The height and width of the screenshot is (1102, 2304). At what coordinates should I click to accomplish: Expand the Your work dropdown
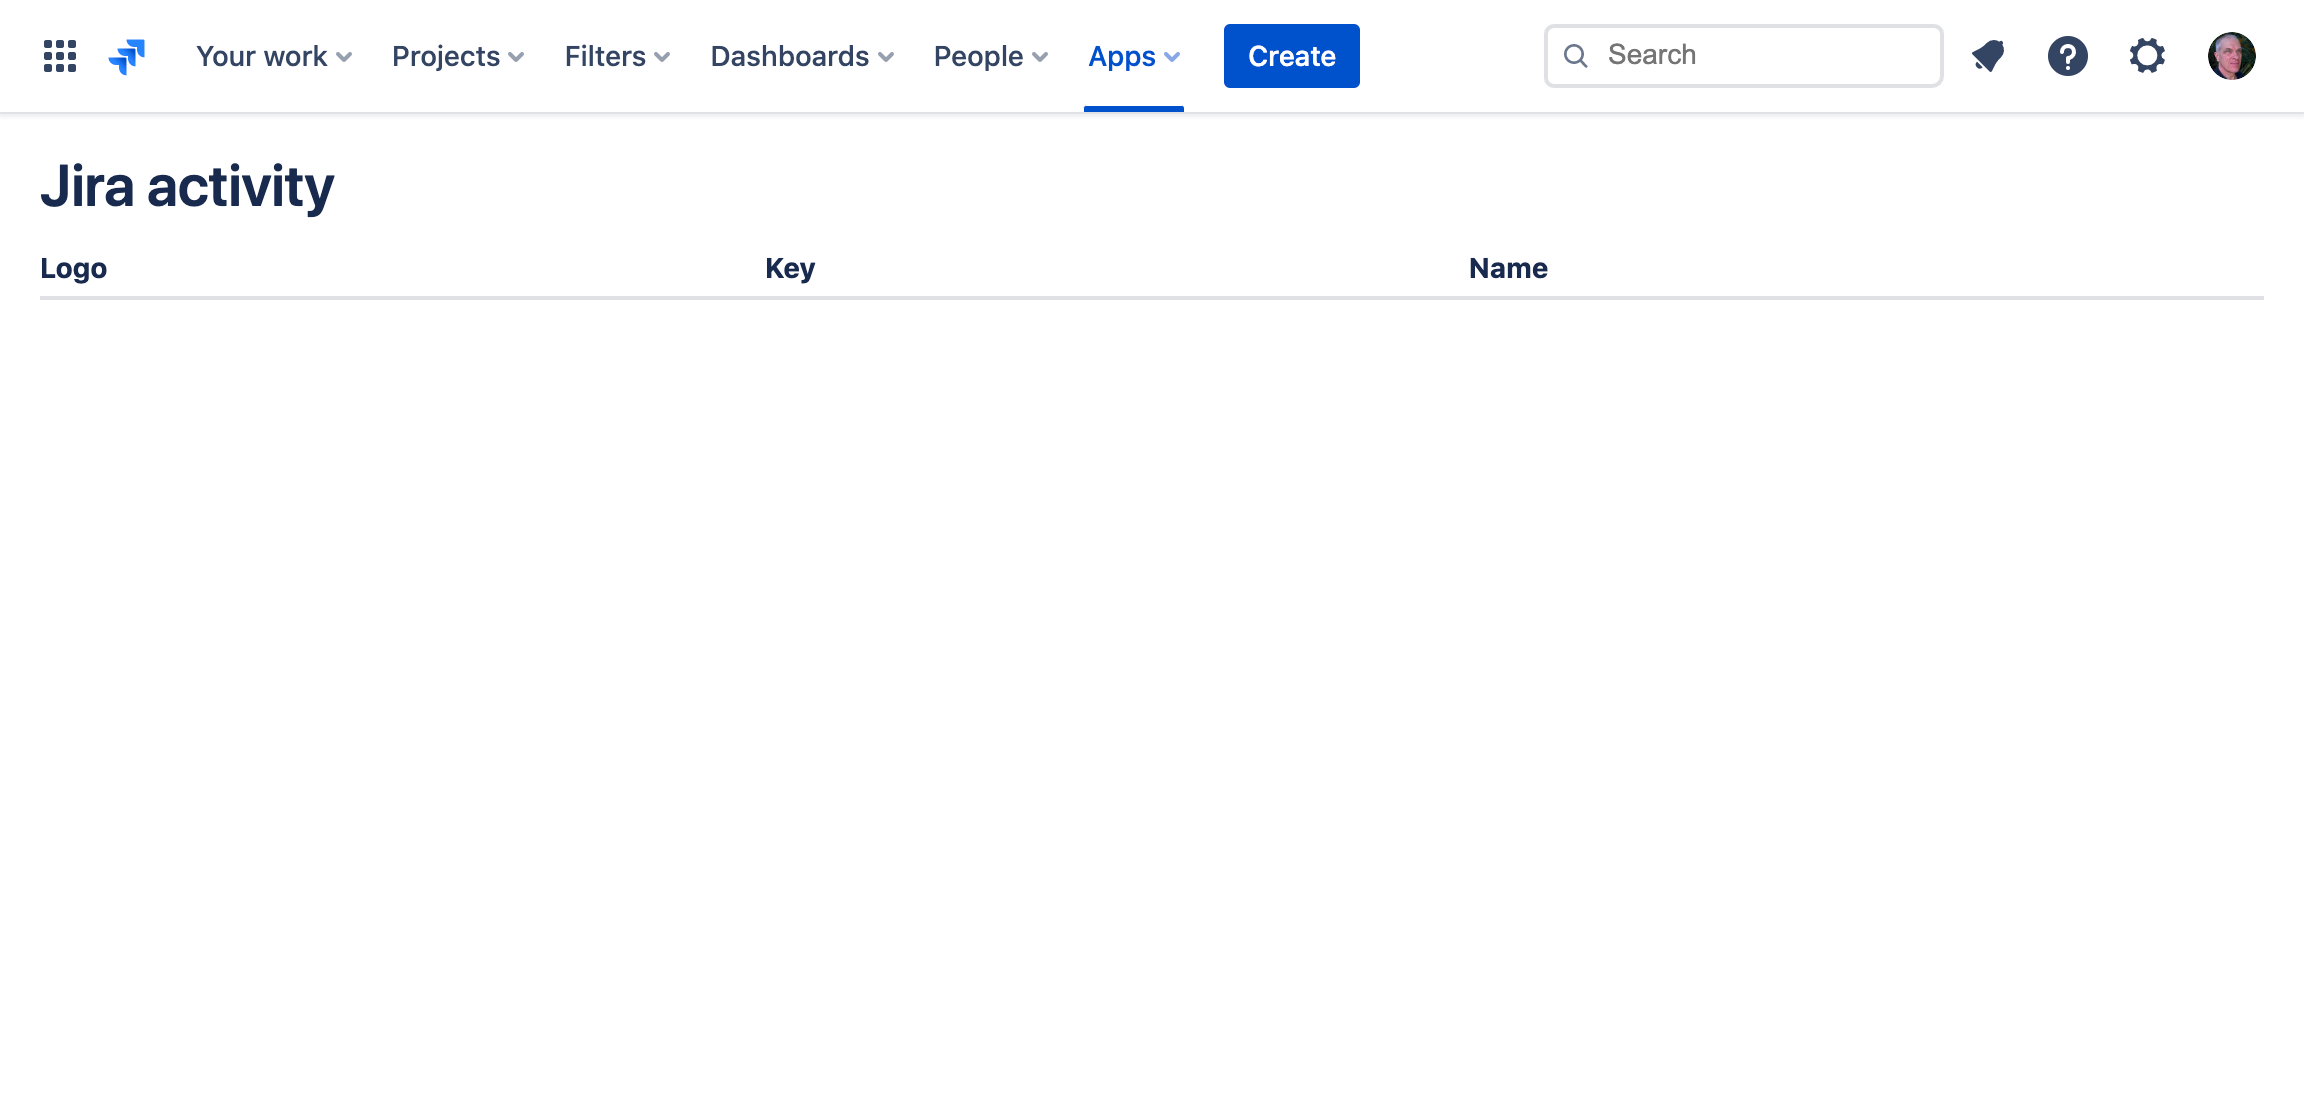pos(274,56)
